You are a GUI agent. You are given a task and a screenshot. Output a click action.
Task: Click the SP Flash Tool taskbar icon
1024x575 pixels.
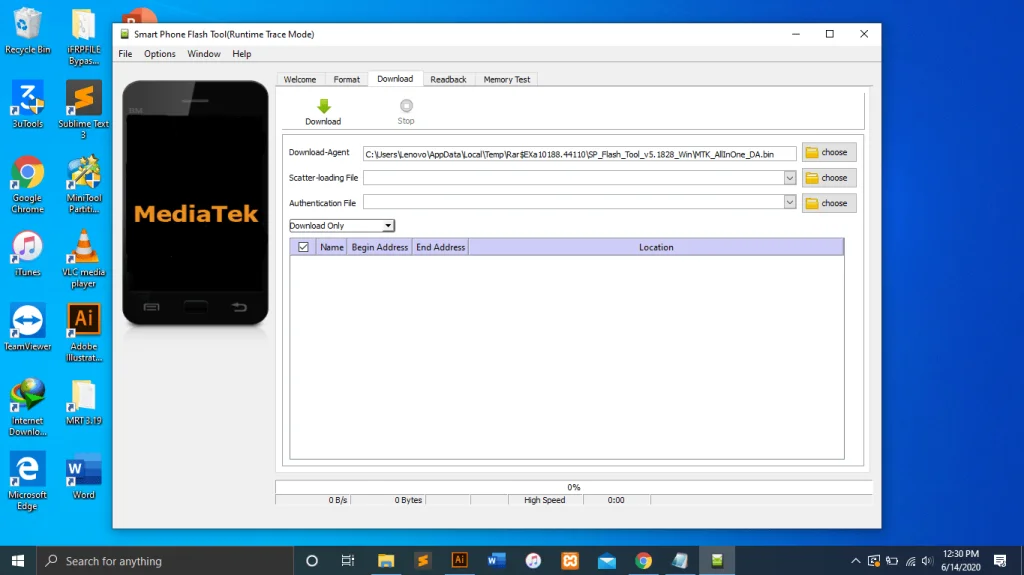coord(717,561)
